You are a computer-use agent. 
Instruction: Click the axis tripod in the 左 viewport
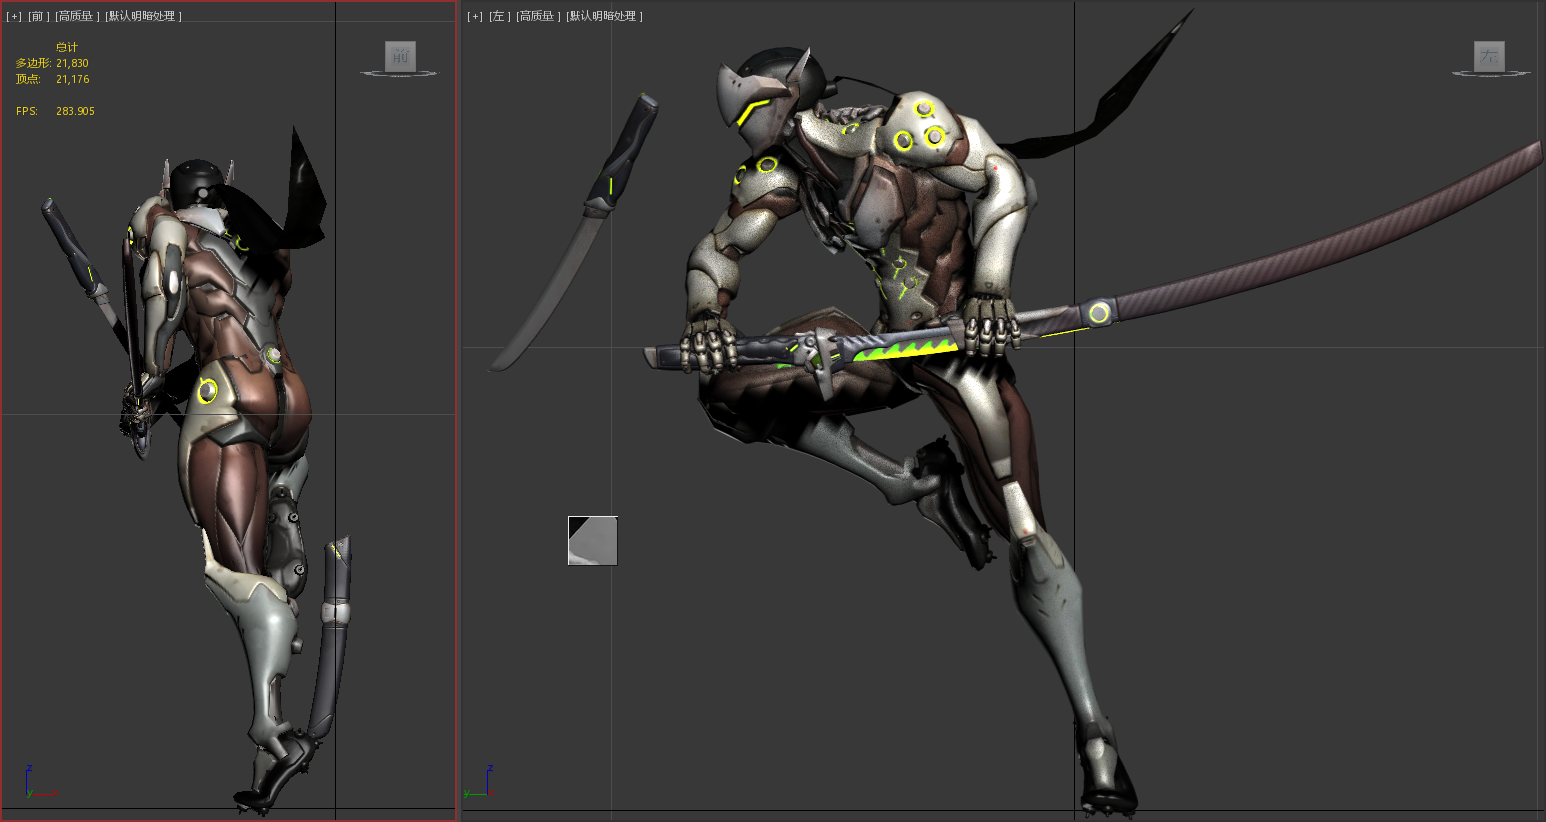tap(478, 783)
